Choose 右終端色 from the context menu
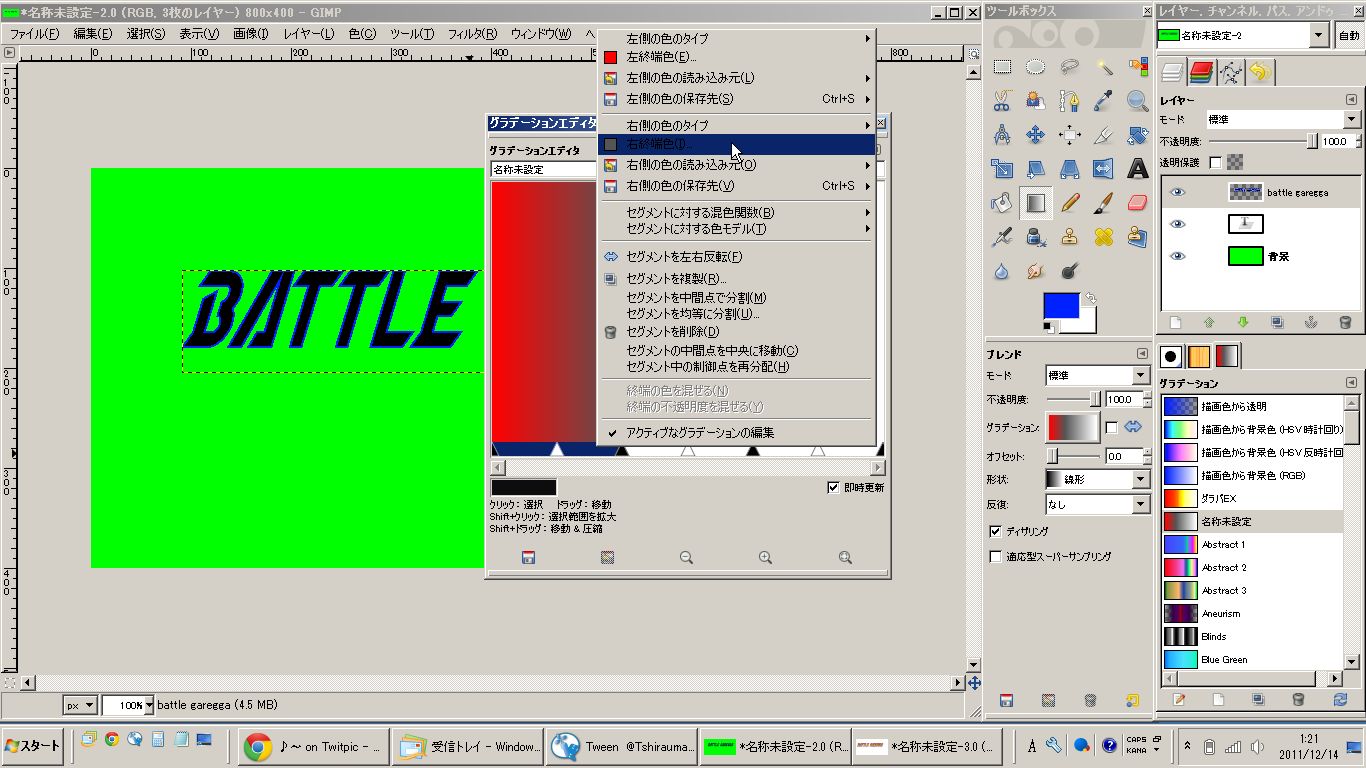 [x=736, y=144]
